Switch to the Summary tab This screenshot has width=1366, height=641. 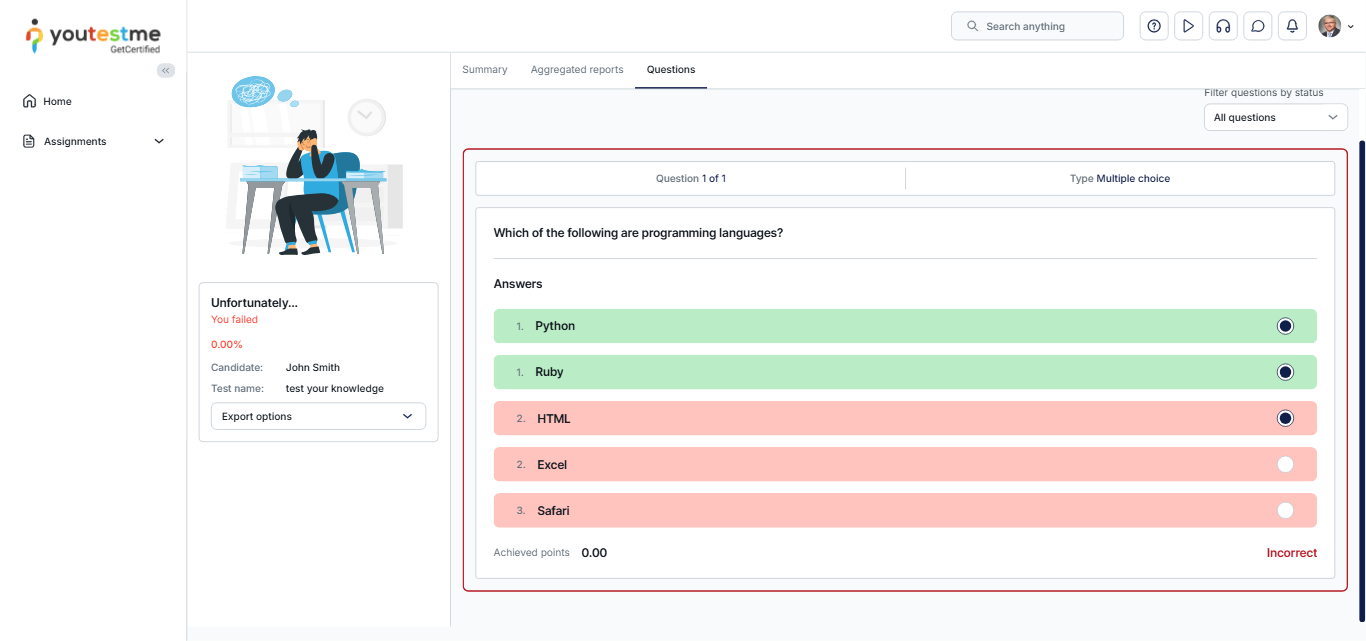(485, 70)
